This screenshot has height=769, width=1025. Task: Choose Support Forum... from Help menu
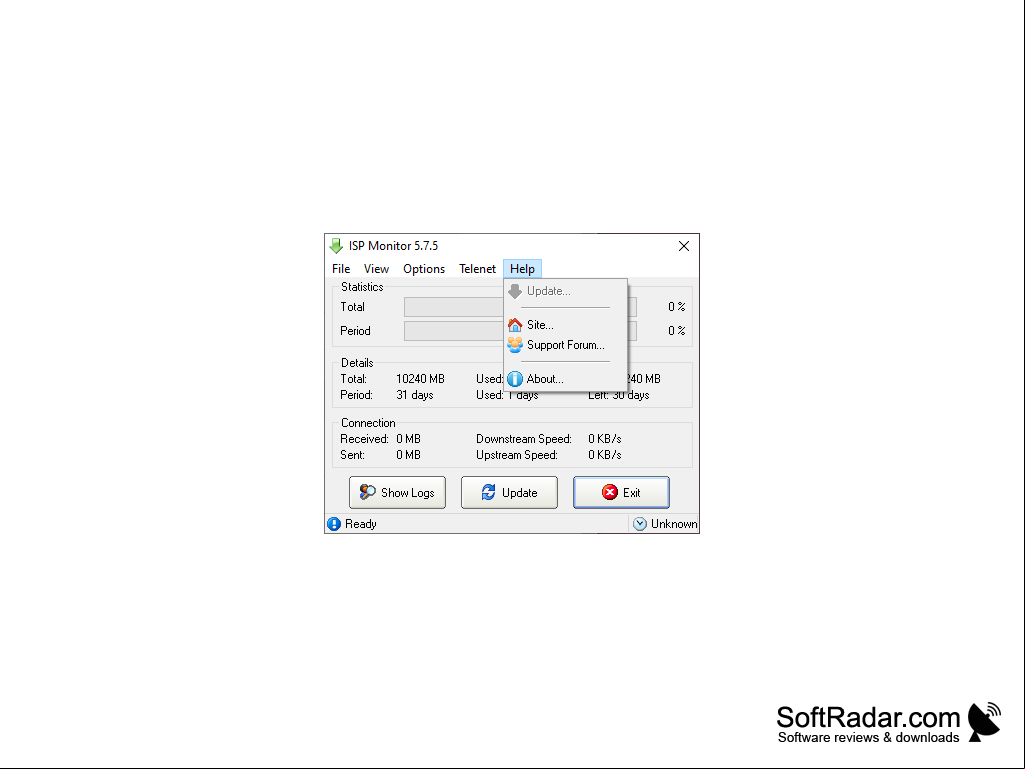pos(565,345)
